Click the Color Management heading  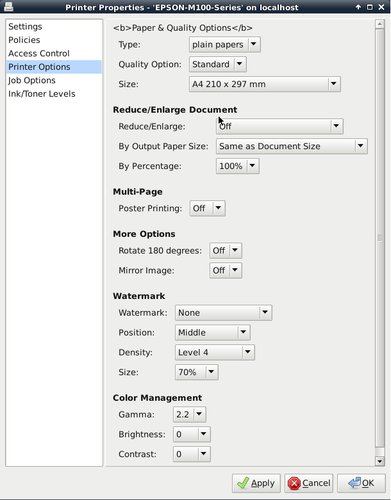(x=157, y=398)
